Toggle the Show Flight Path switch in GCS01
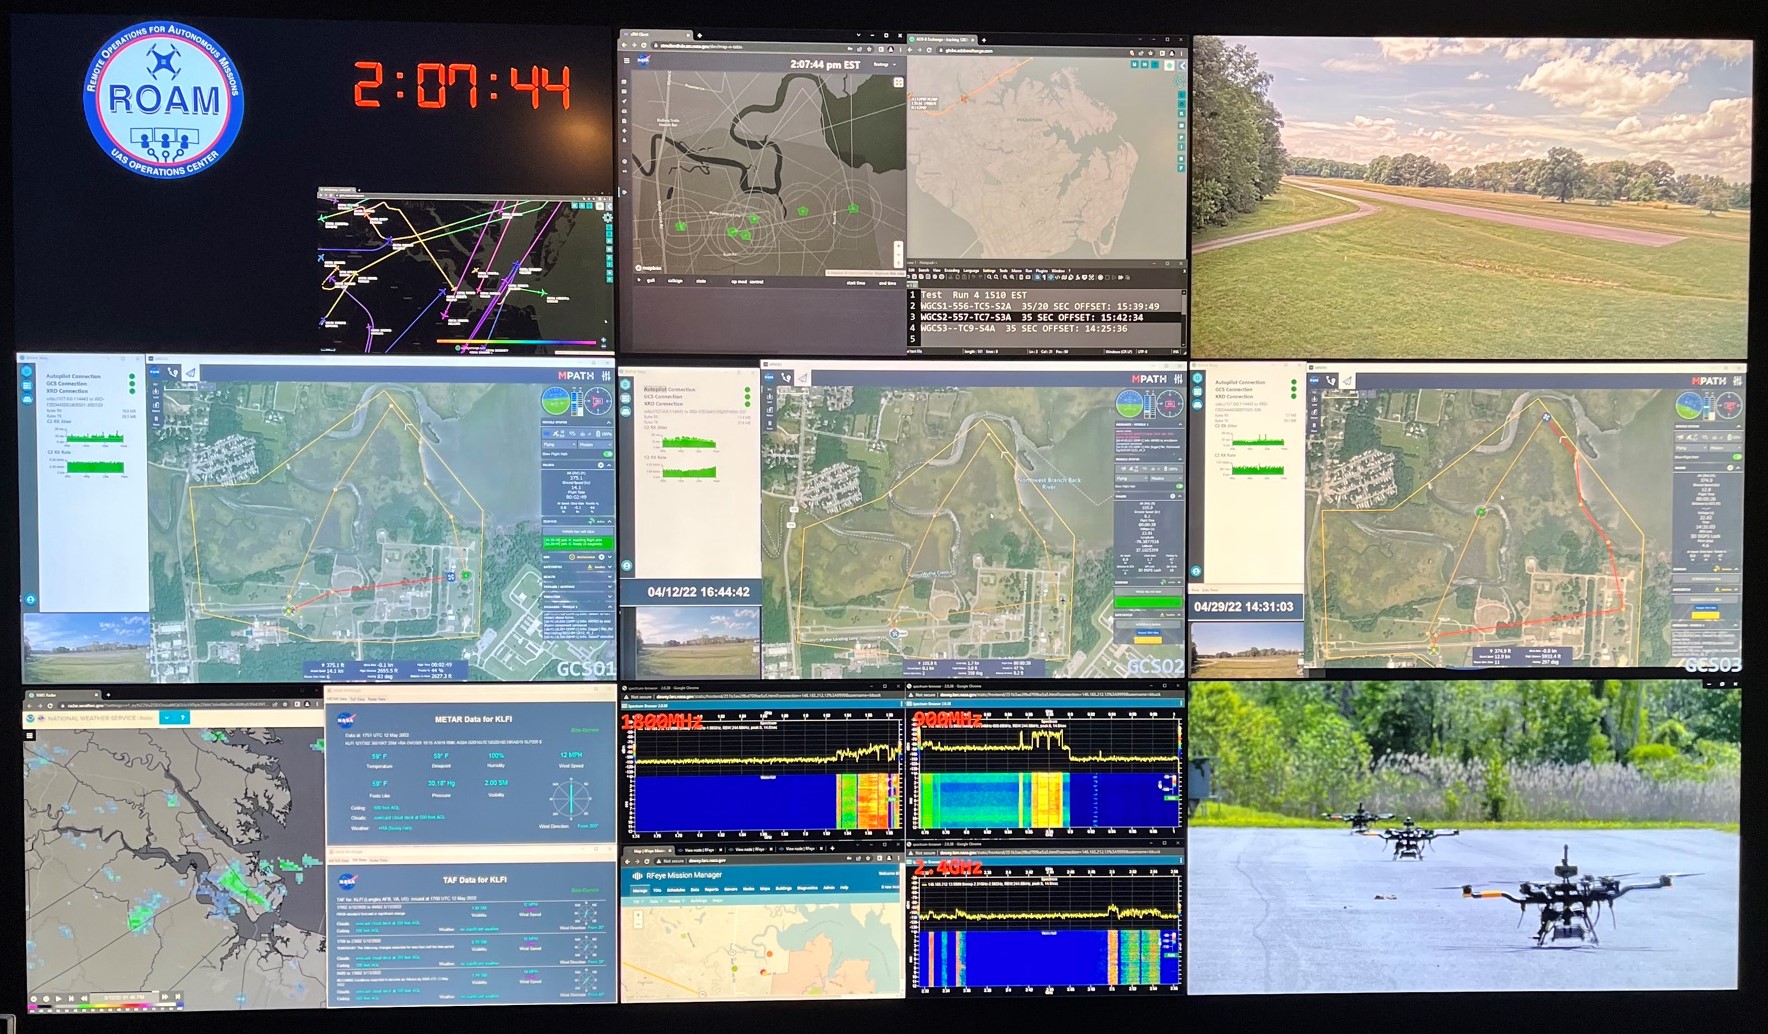The image size is (1768, 1034). tap(608, 454)
